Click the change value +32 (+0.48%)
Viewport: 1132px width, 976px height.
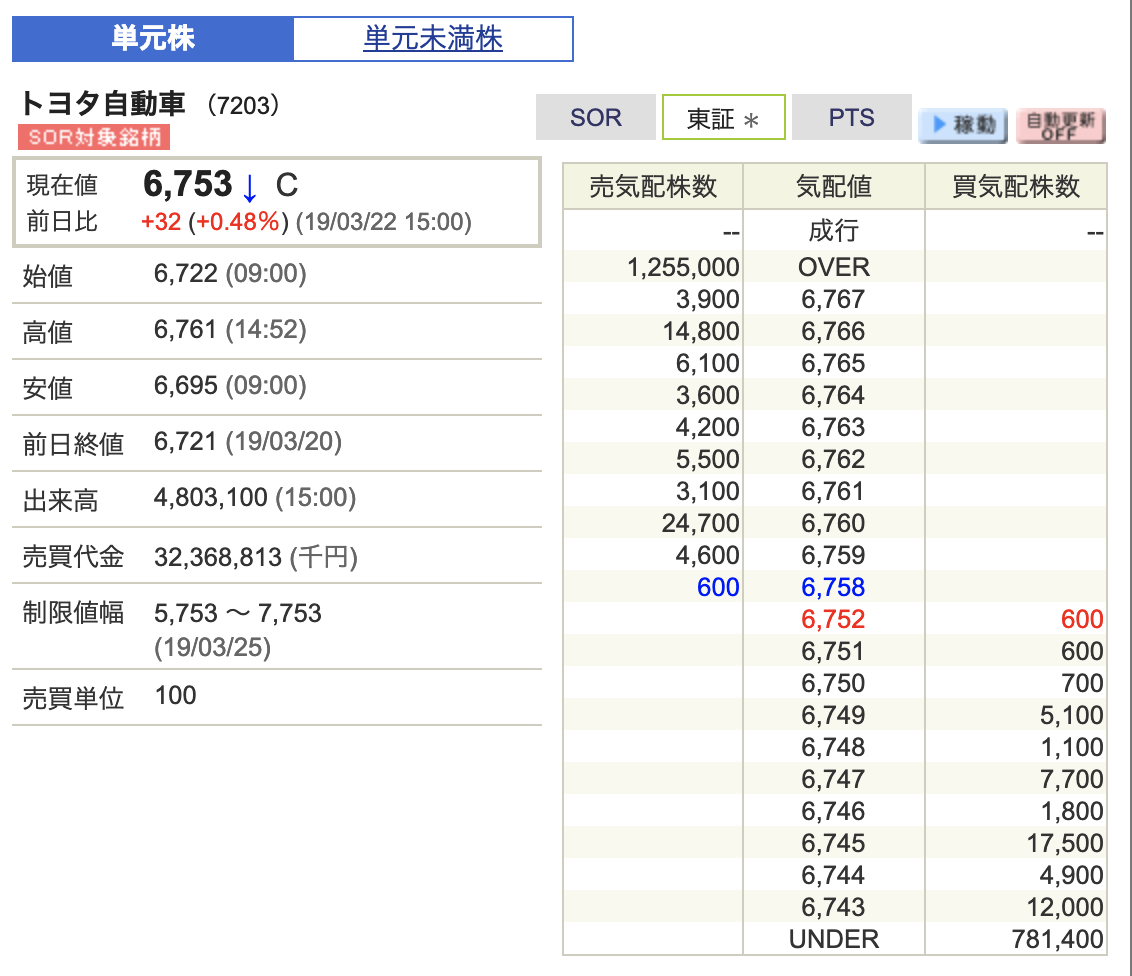[x=214, y=222]
